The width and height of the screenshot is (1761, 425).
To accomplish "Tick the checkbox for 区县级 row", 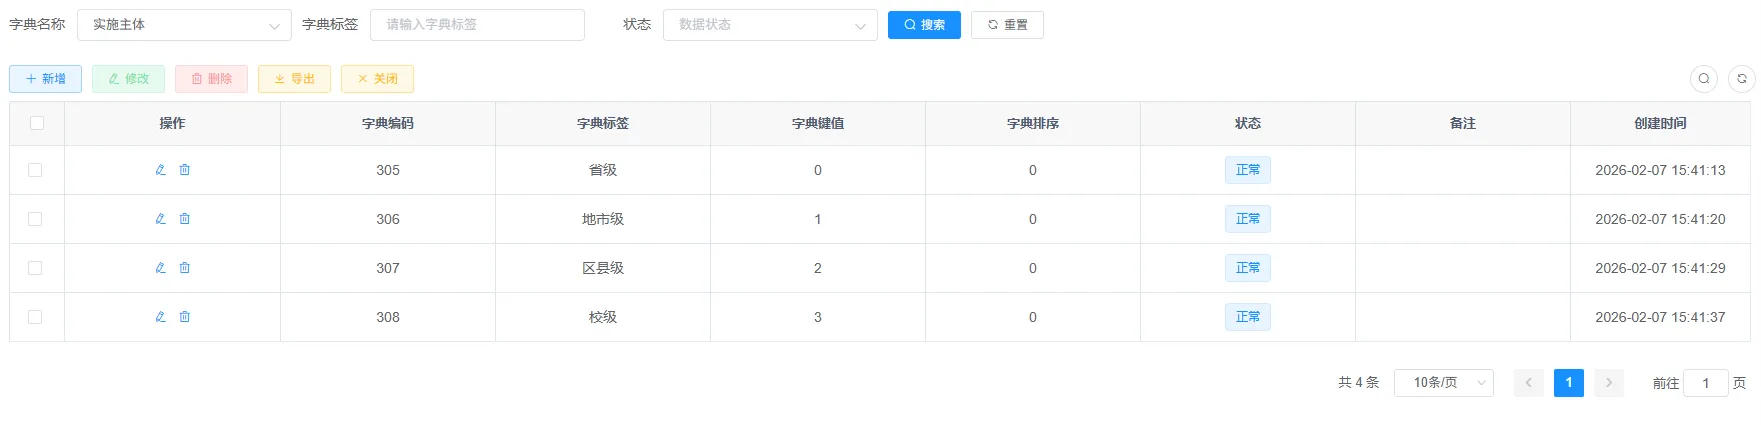I will [35, 268].
